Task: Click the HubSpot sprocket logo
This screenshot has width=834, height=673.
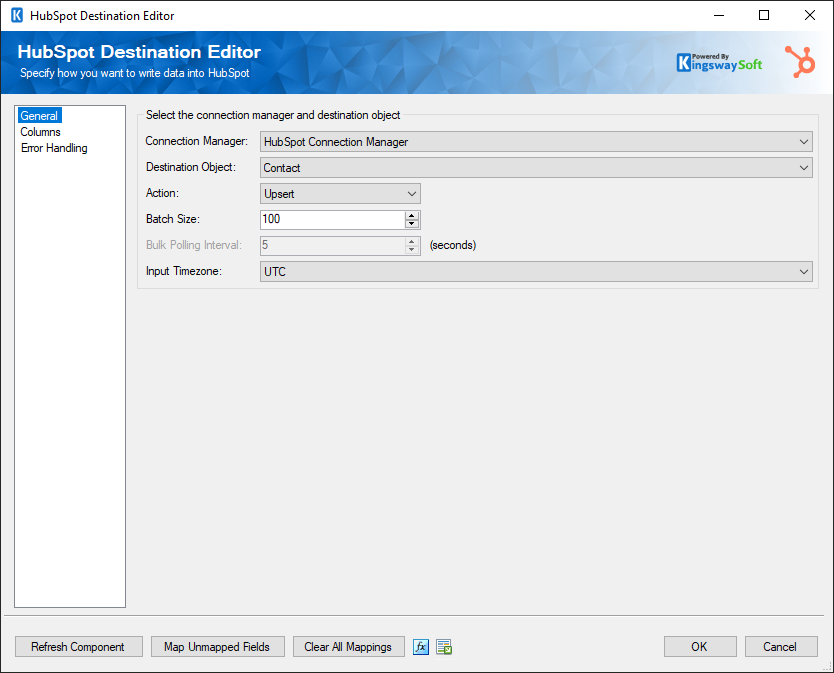Action: click(x=800, y=62)
